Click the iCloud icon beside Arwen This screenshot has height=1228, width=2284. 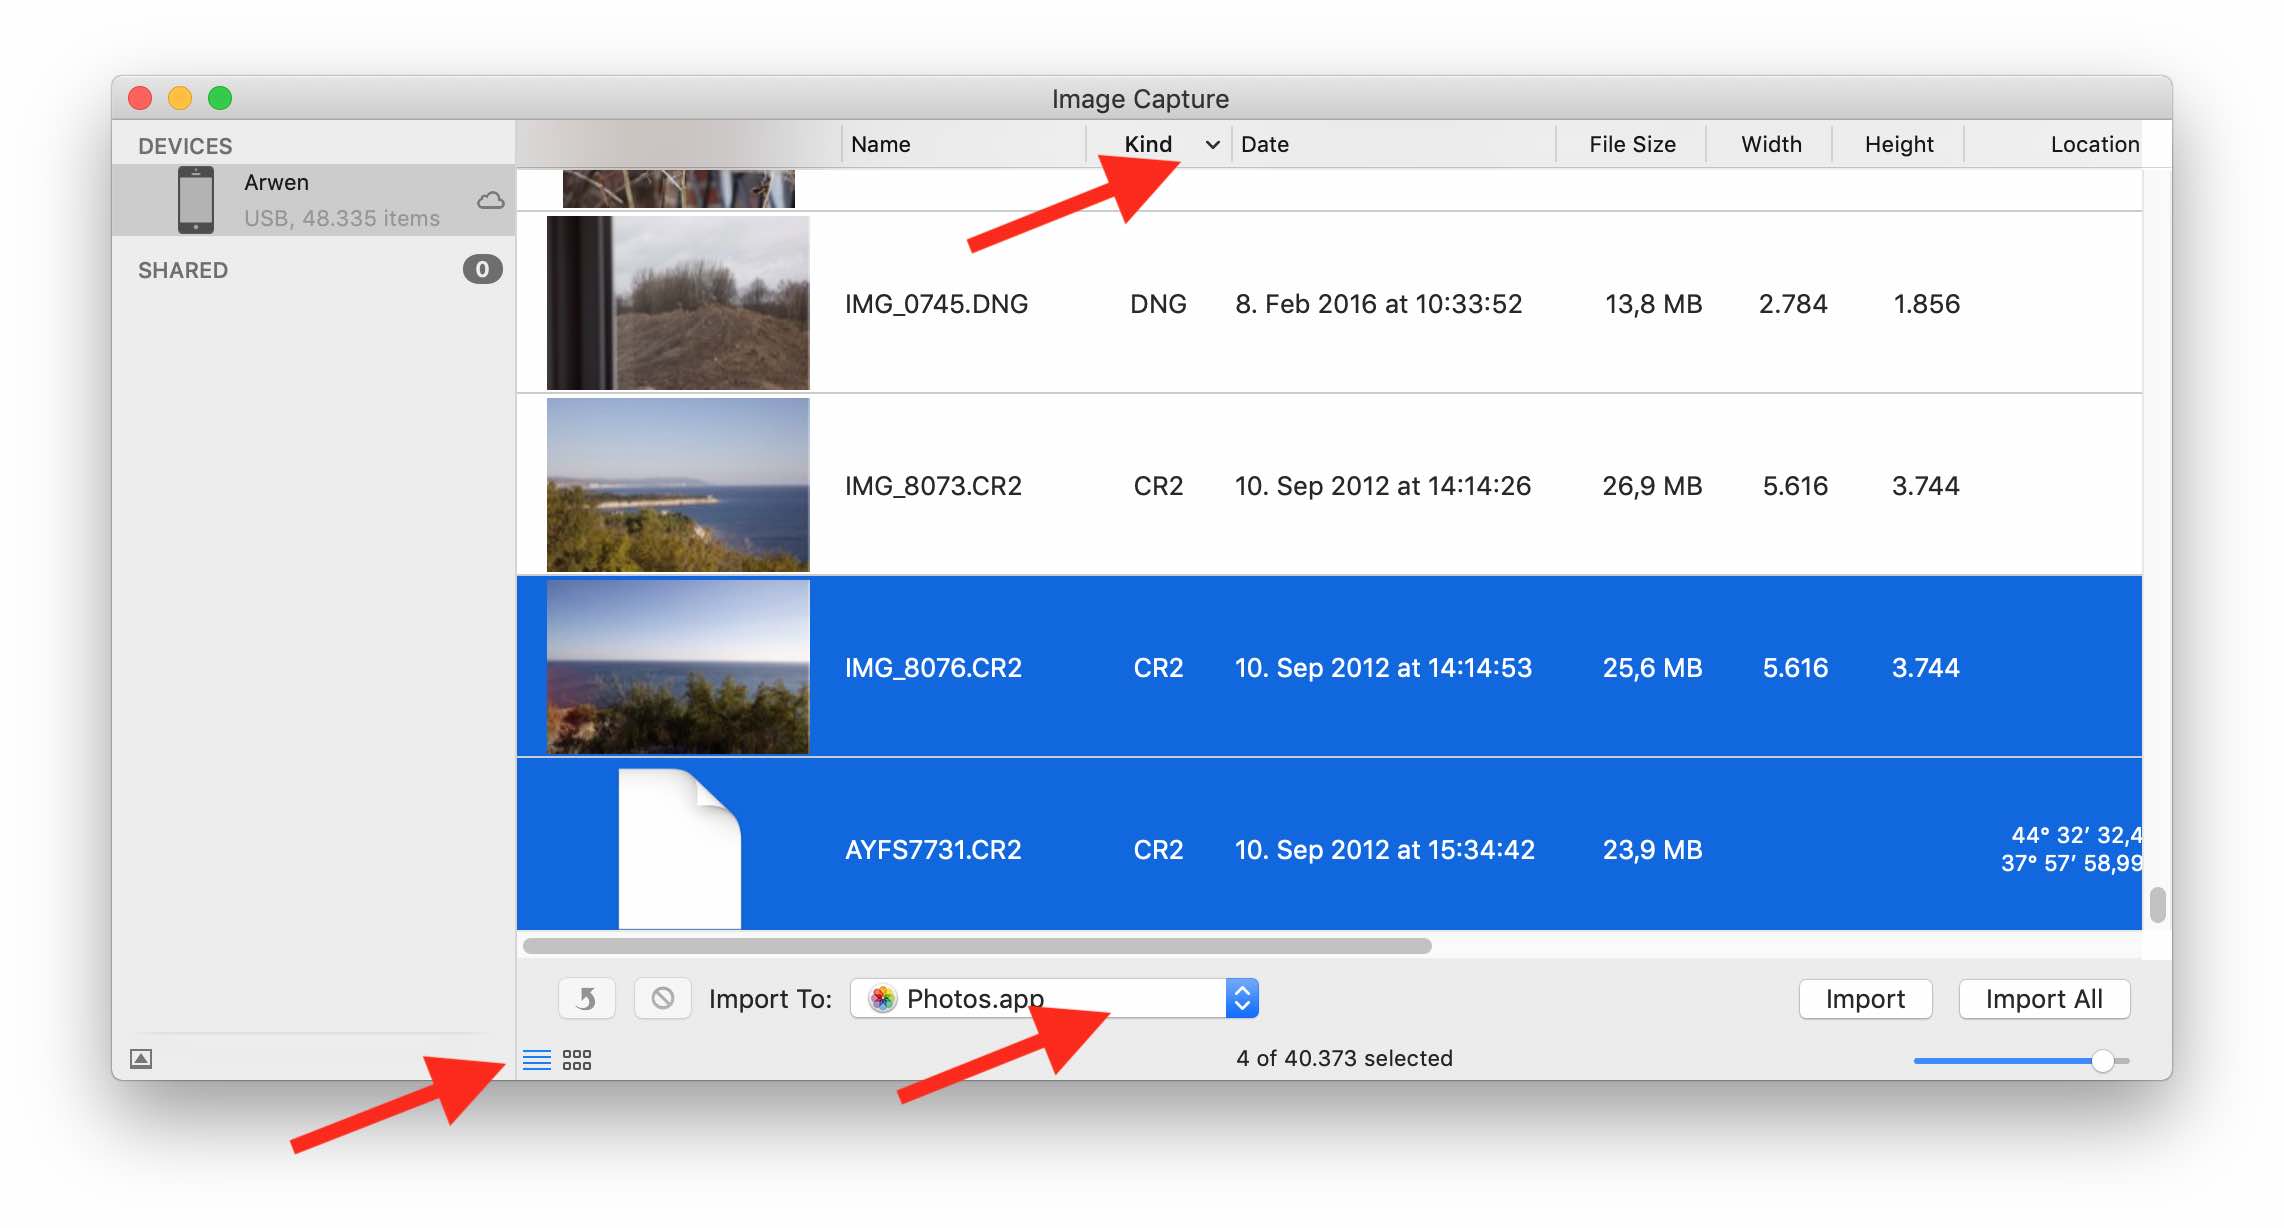490,200
